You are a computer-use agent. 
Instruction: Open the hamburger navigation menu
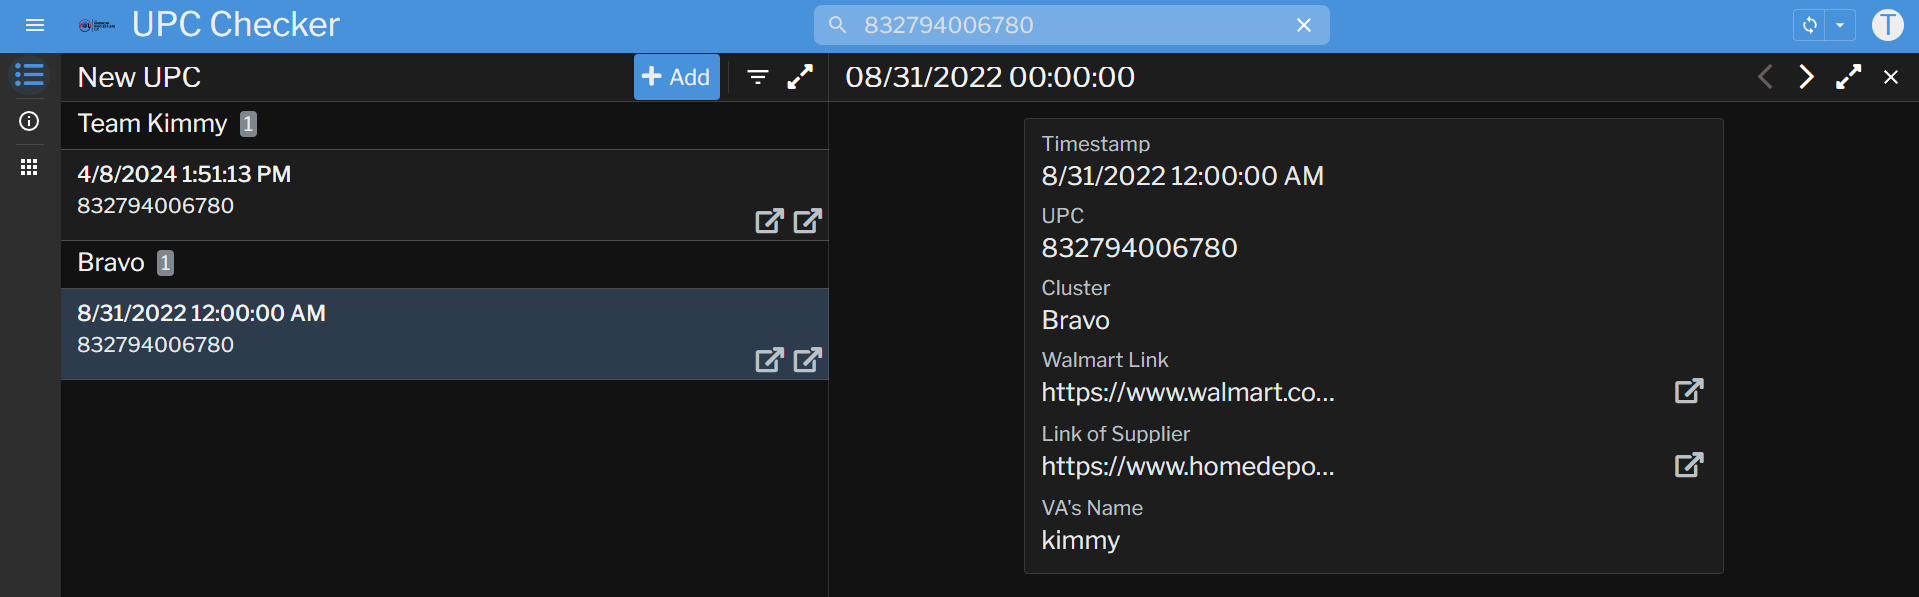[35, 25]
